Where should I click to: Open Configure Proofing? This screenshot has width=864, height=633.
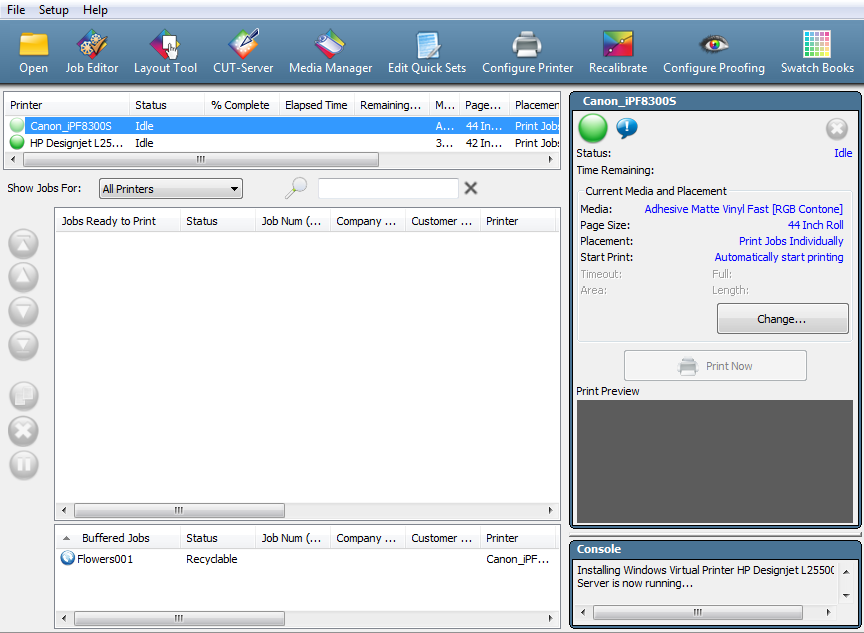pyautogui.click(x=713, y=52)
